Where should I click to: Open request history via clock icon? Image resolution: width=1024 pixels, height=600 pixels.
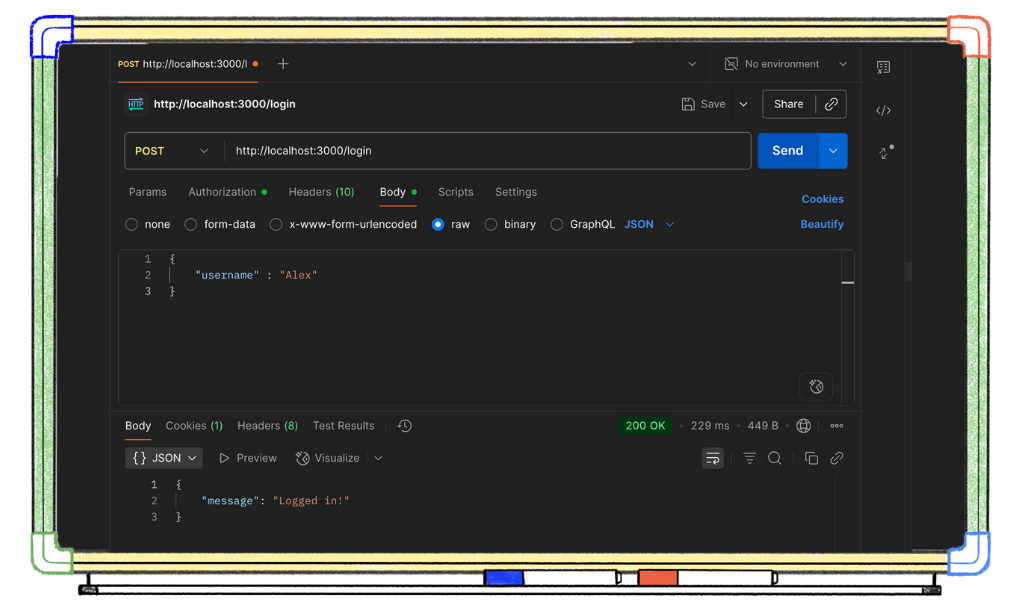pyautogui.click(x=404, y=425)
